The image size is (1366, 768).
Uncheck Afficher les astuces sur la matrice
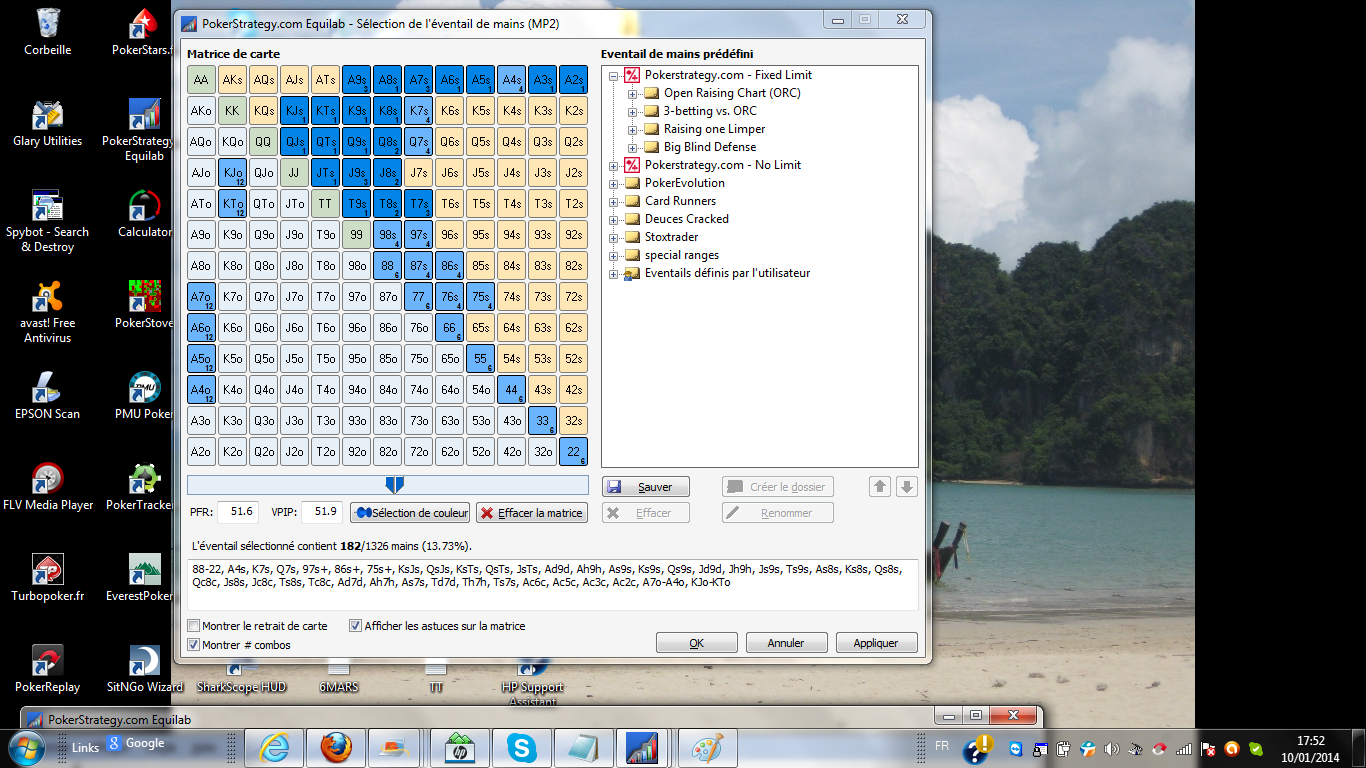[355, 626]
